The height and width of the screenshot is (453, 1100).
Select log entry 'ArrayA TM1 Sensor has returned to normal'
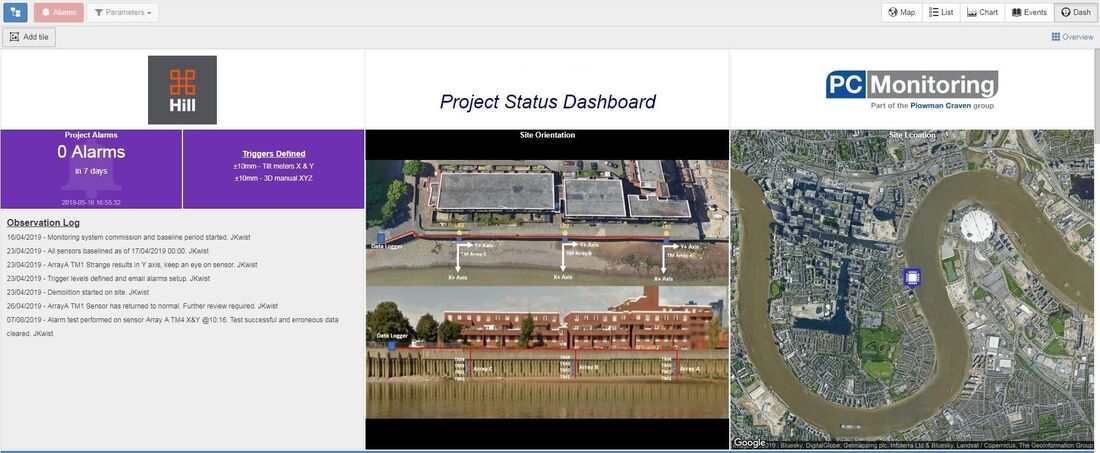click(x=142, y=306)
